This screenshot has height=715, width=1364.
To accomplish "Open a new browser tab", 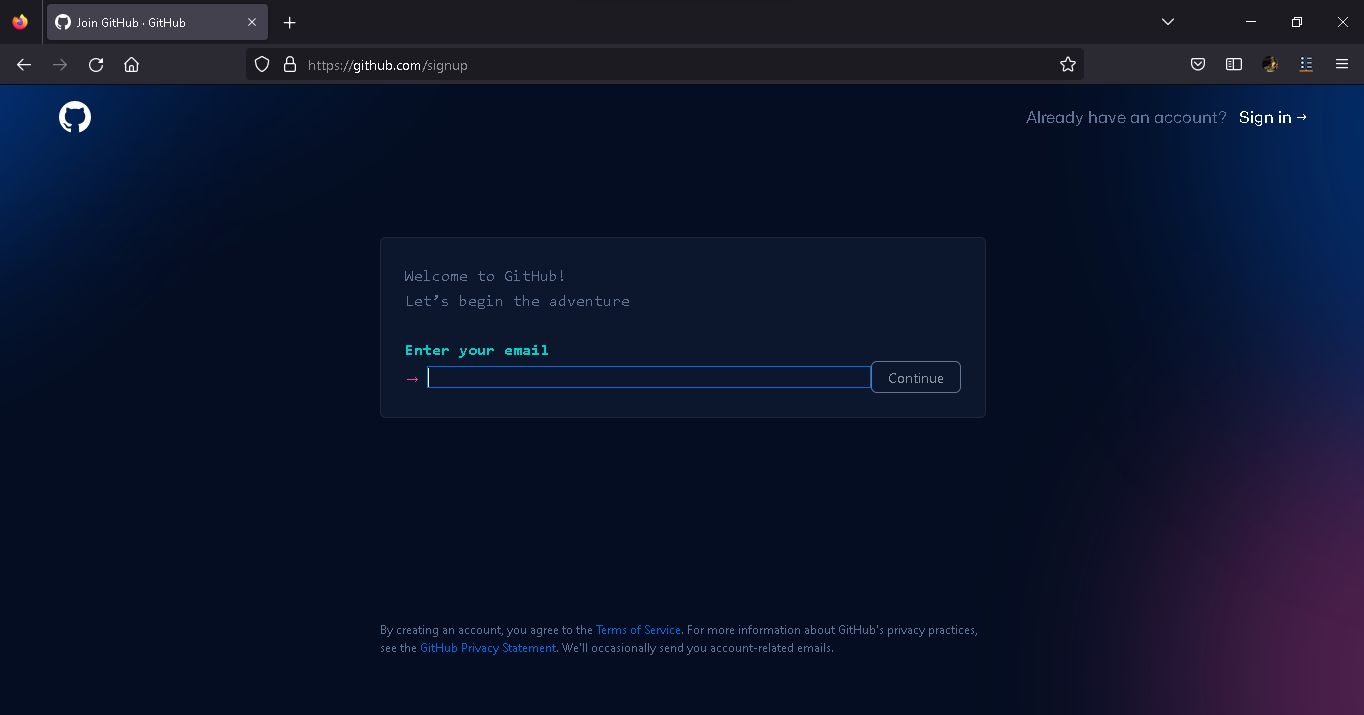I will [289, 21].
